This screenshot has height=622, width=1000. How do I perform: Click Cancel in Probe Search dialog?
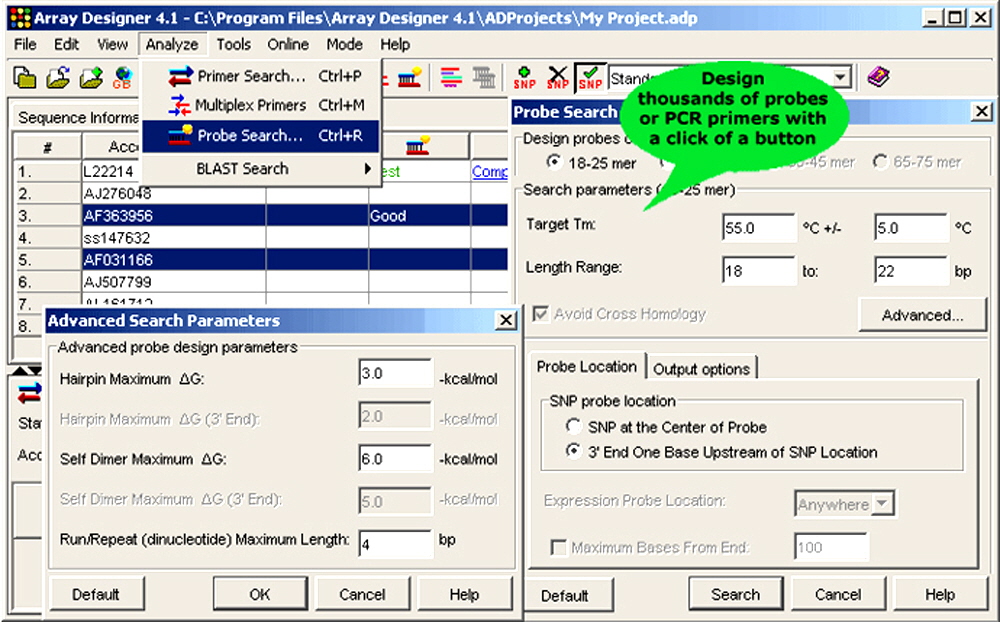pos(838,595)
